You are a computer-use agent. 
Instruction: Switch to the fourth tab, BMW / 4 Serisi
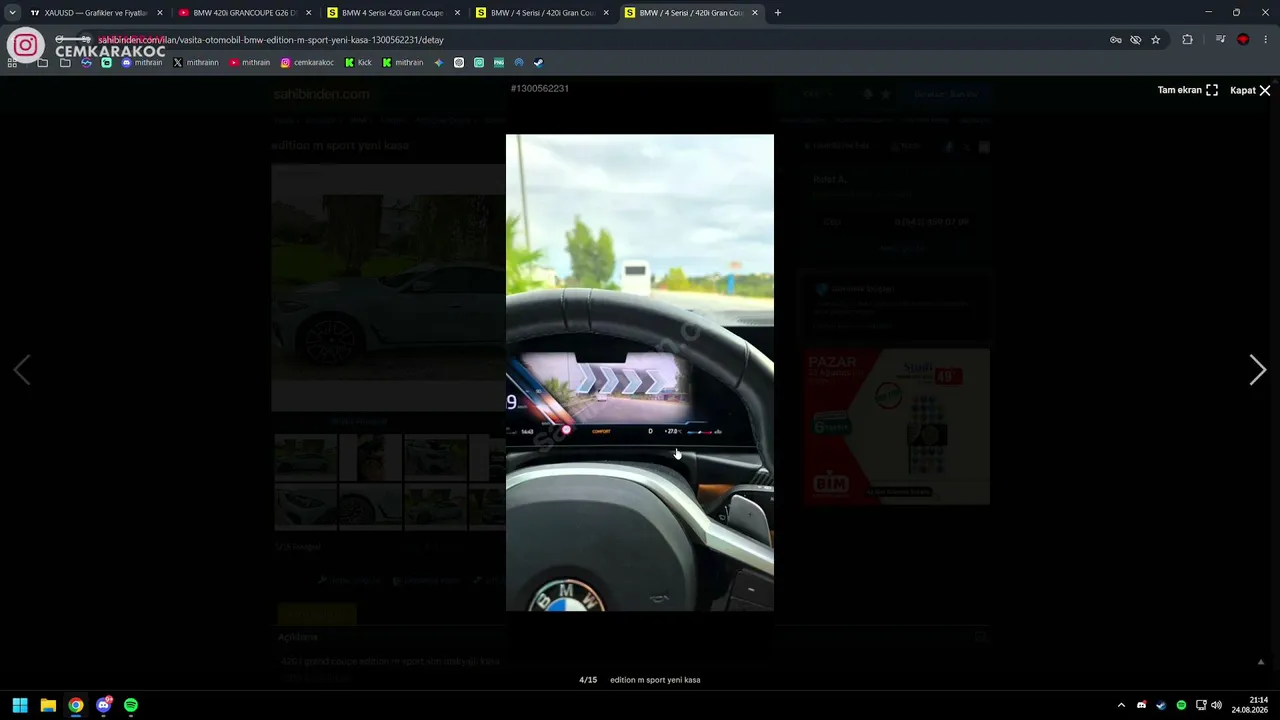tap(543, 13)
